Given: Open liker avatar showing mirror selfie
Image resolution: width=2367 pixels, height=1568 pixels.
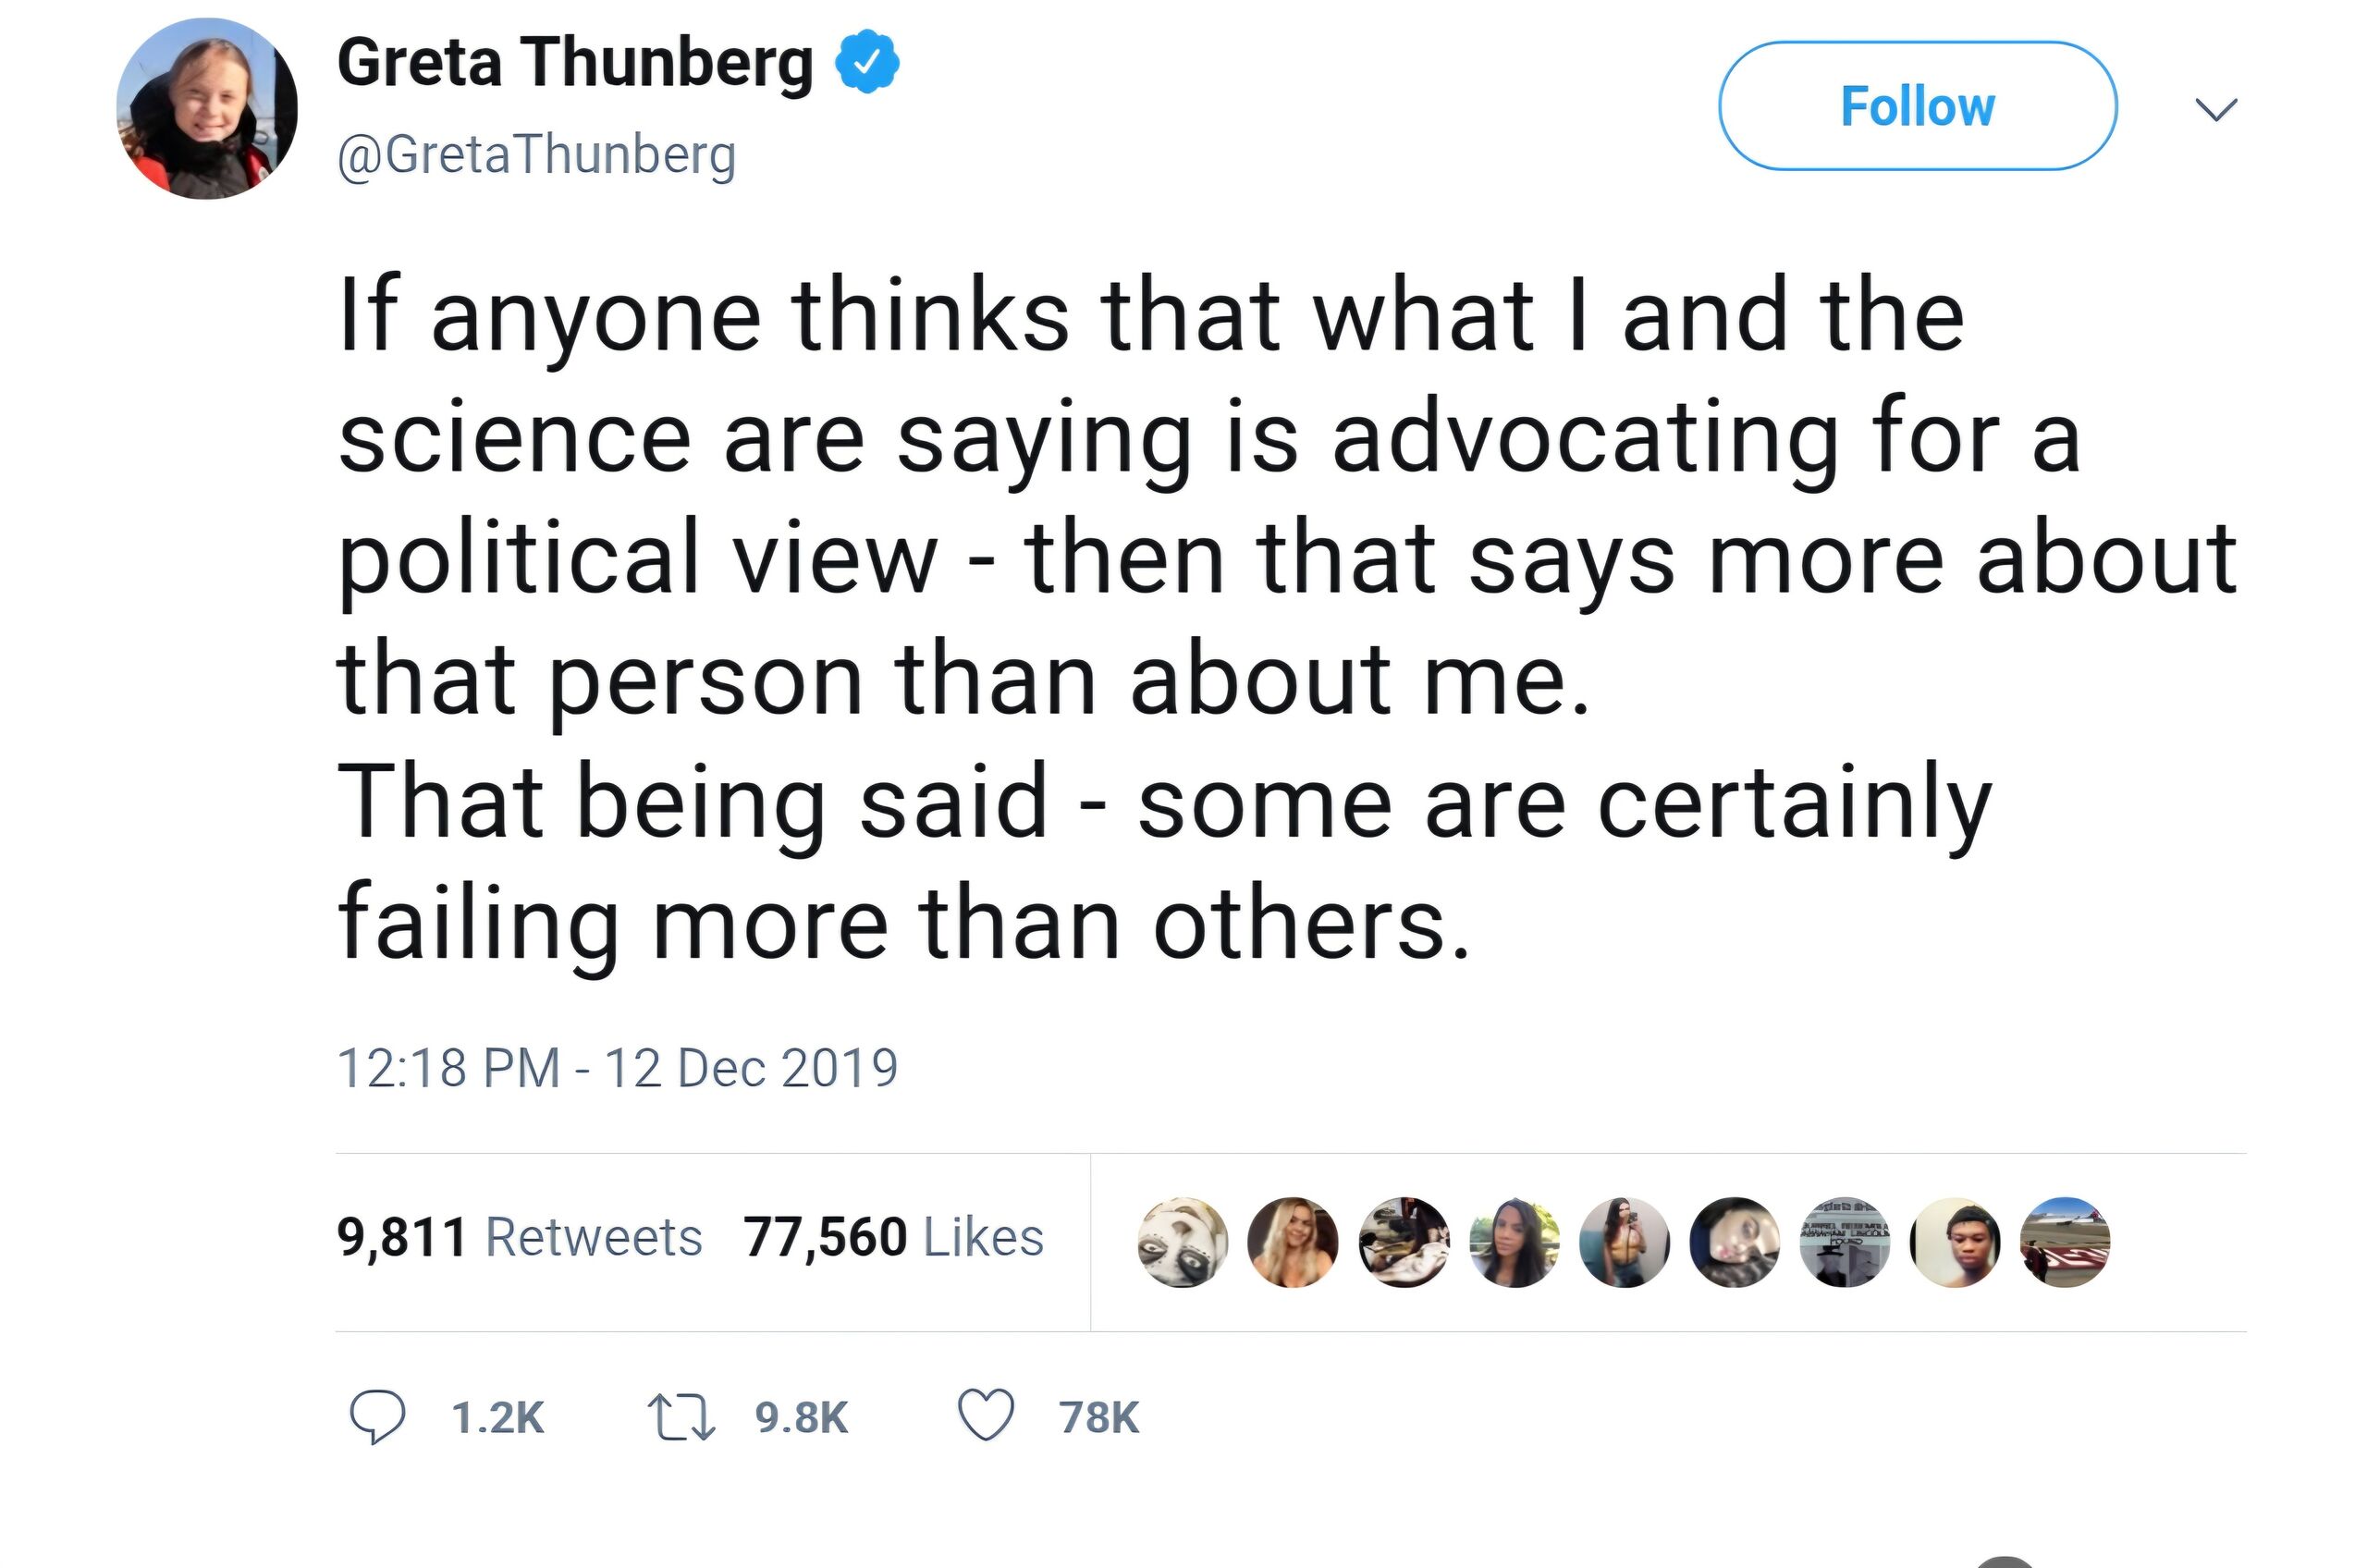Looking at the screenshot, I should click(1624, 1242).
